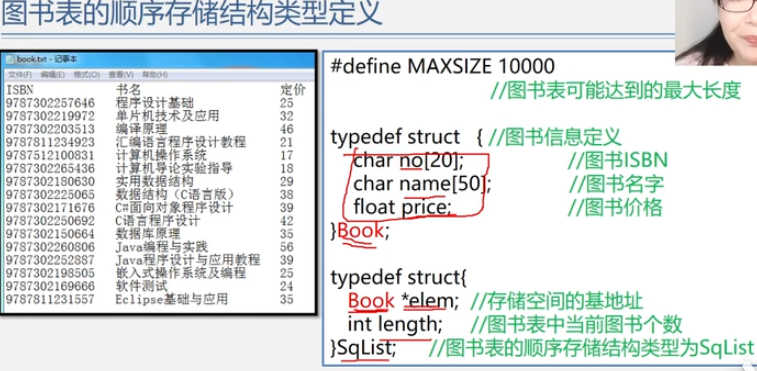This screenshot has height=371, width=757.
Task: Open the 格式(O) menu in Notepad
Action: point(86,75)
